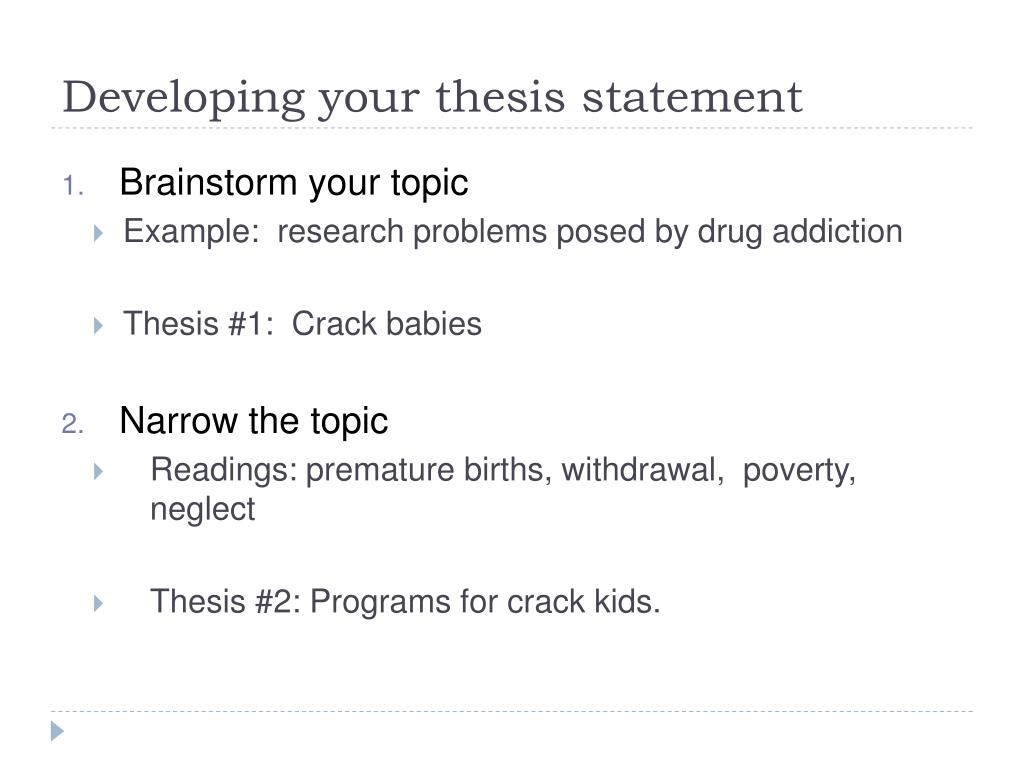Click the arrow bullet before 'Readings: premature births'
1024x768 pixels.
pyautogui.click(x=98, y=471)
